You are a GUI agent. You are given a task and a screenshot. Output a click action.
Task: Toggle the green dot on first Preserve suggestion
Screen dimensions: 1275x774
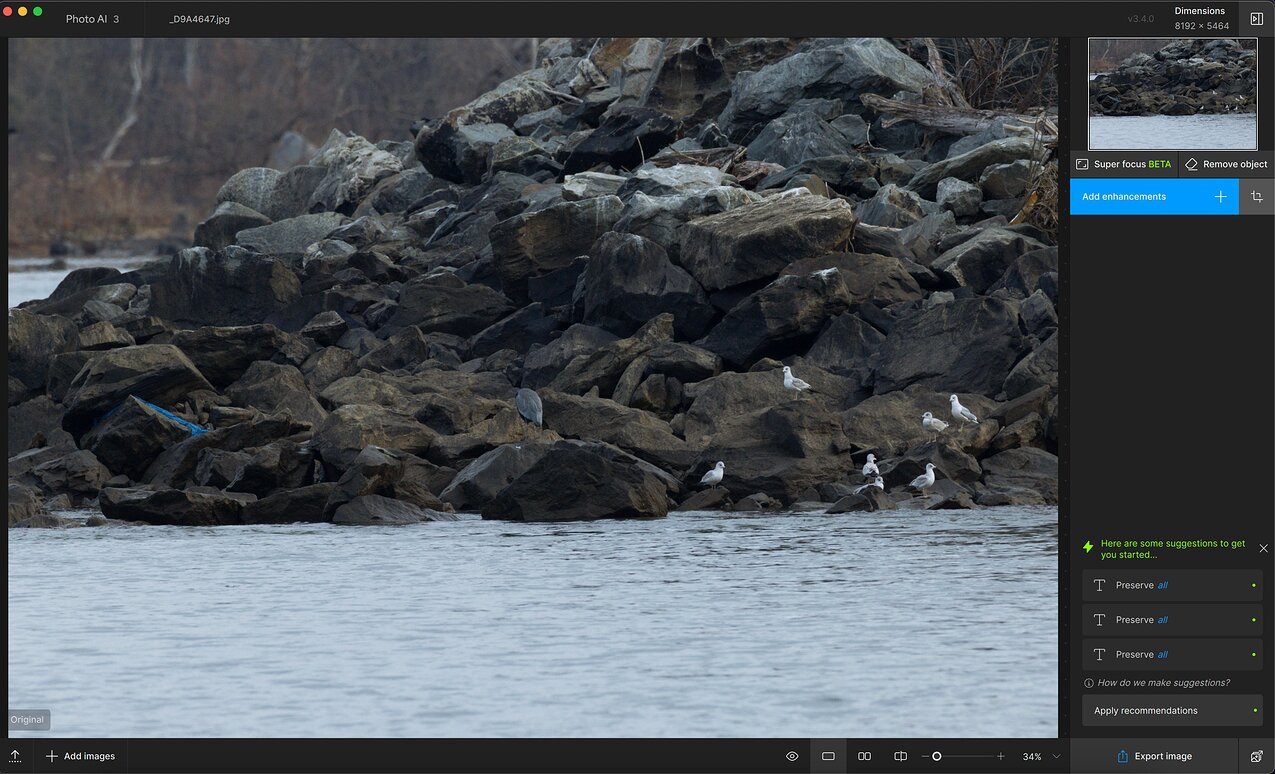[1251, 585]
